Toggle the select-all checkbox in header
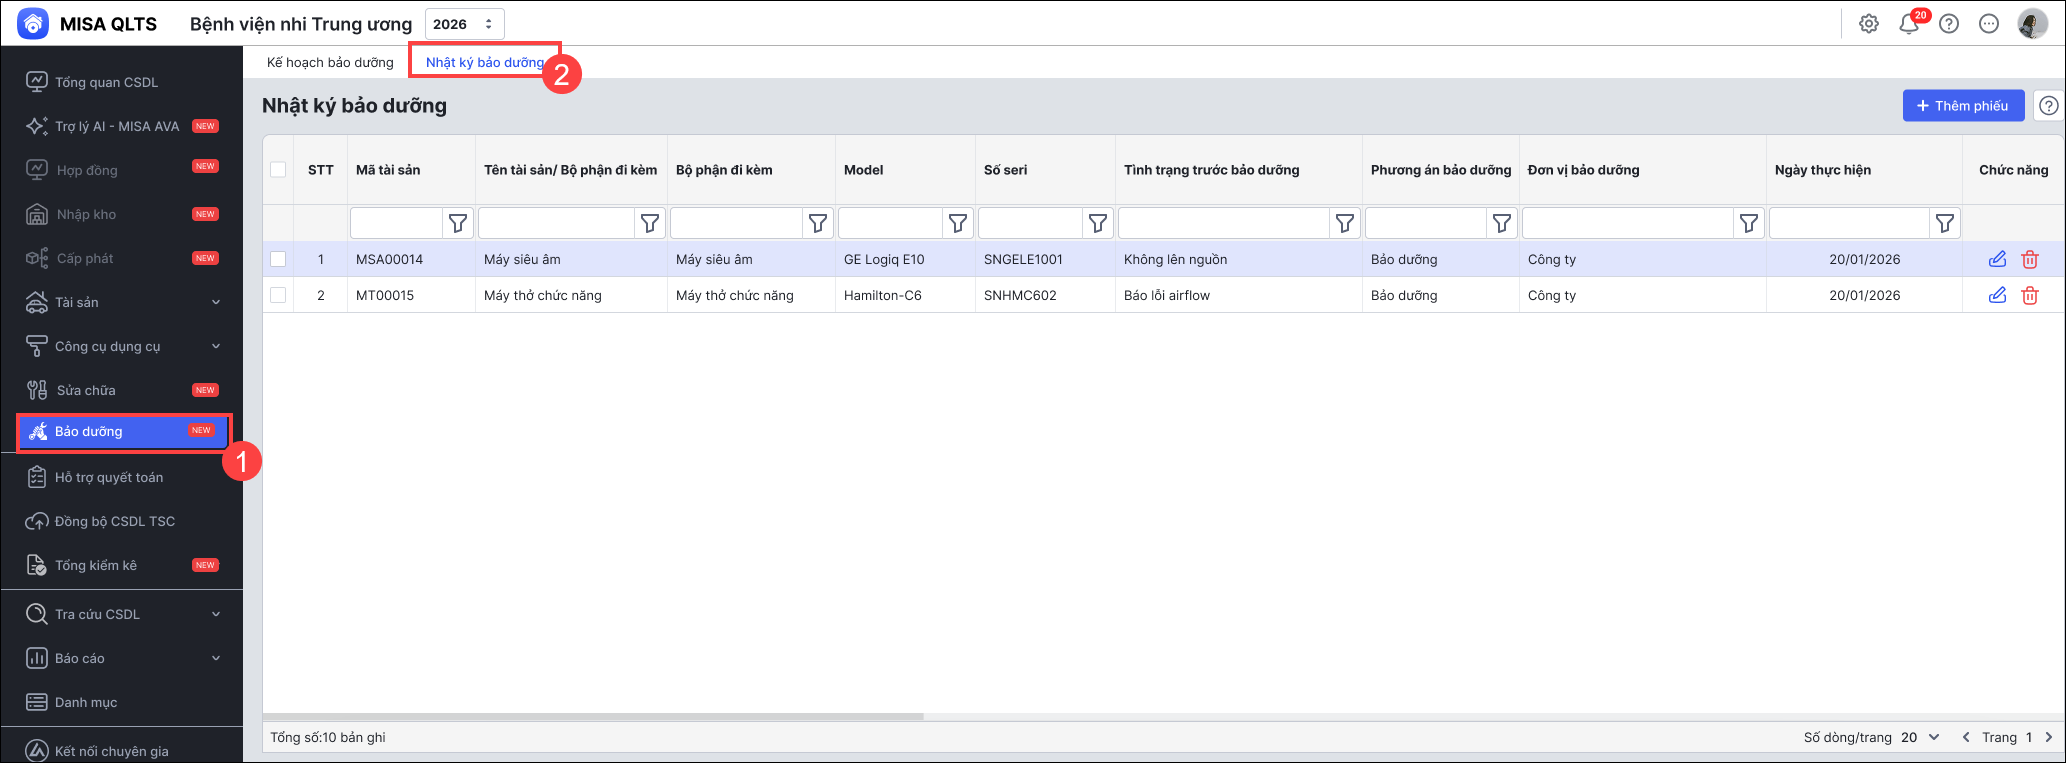Viewport: 2066px width, 763px height. pyautogui.click(x=278, y=170)
